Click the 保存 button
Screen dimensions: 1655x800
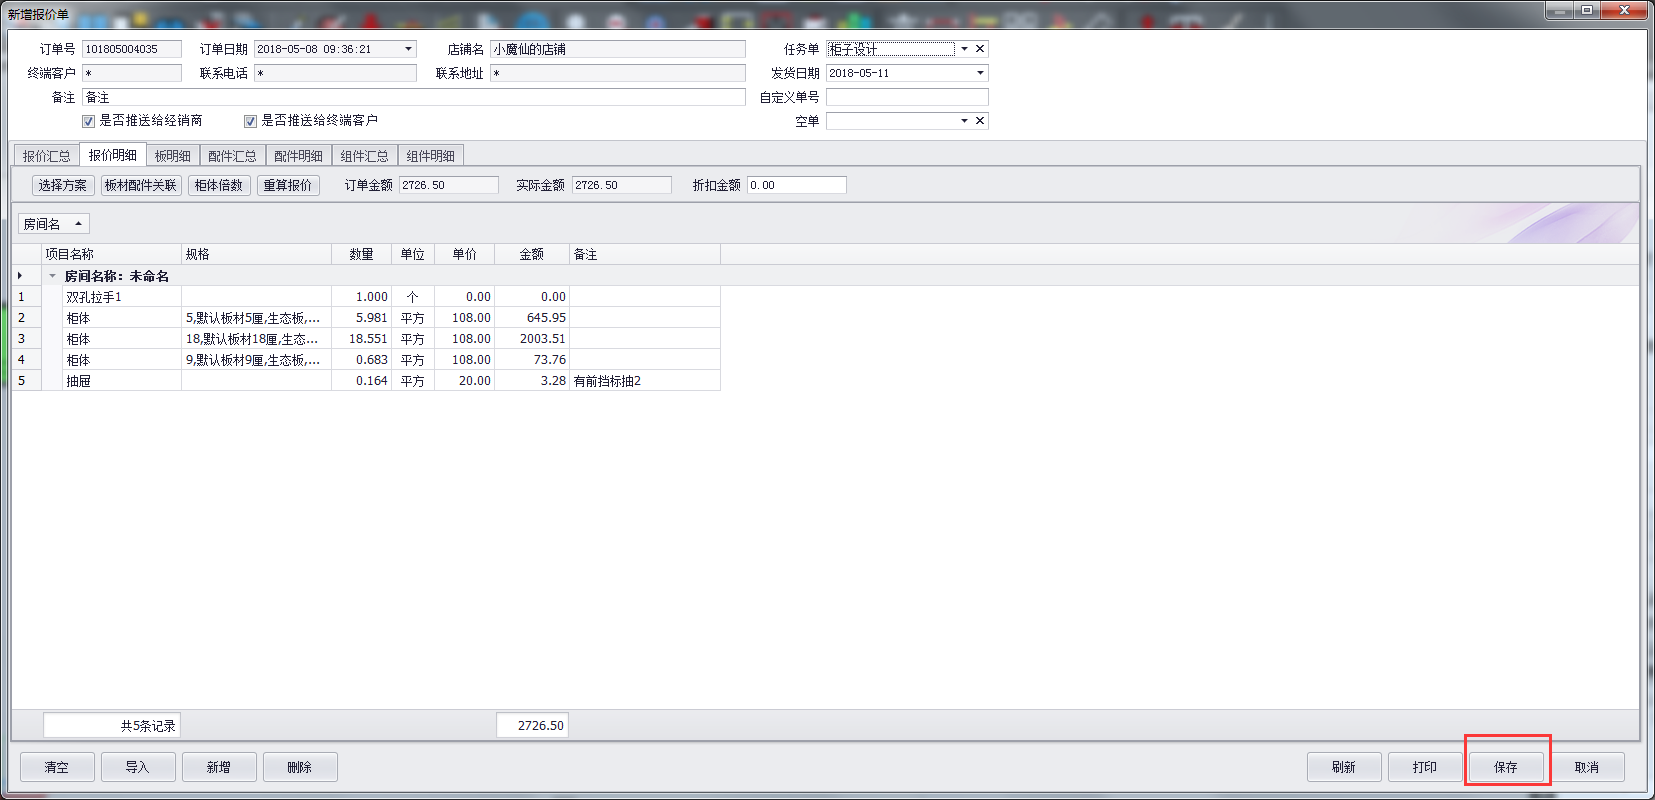[x=1505, y=767]
